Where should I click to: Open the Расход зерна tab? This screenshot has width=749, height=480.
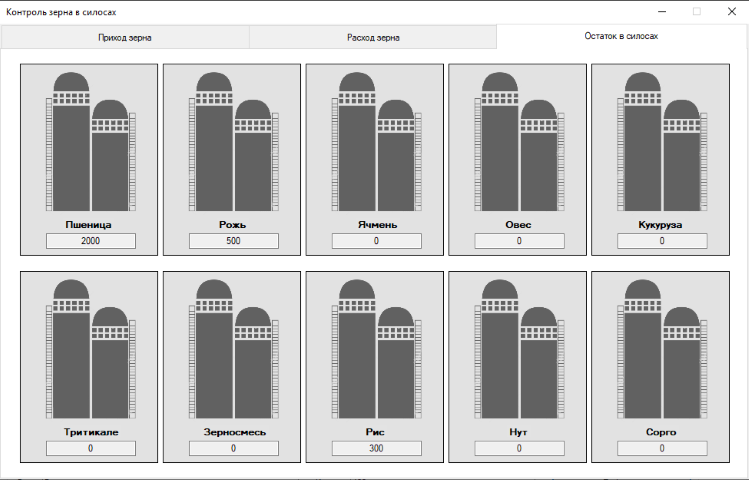click(373, 37)
